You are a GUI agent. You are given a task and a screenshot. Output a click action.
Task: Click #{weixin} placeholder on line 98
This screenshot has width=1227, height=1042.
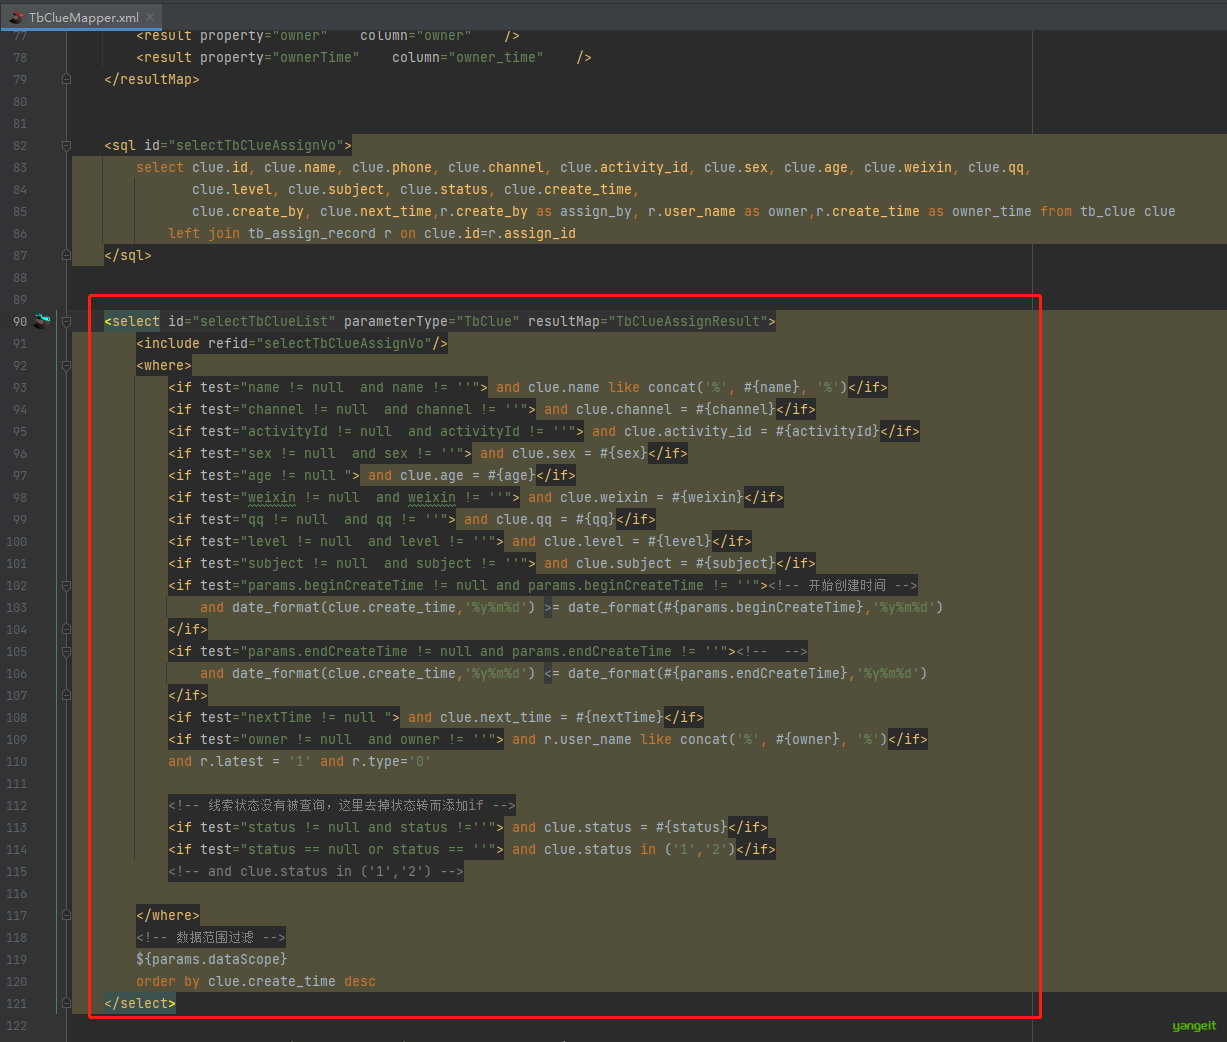click(x=708, y=497)
